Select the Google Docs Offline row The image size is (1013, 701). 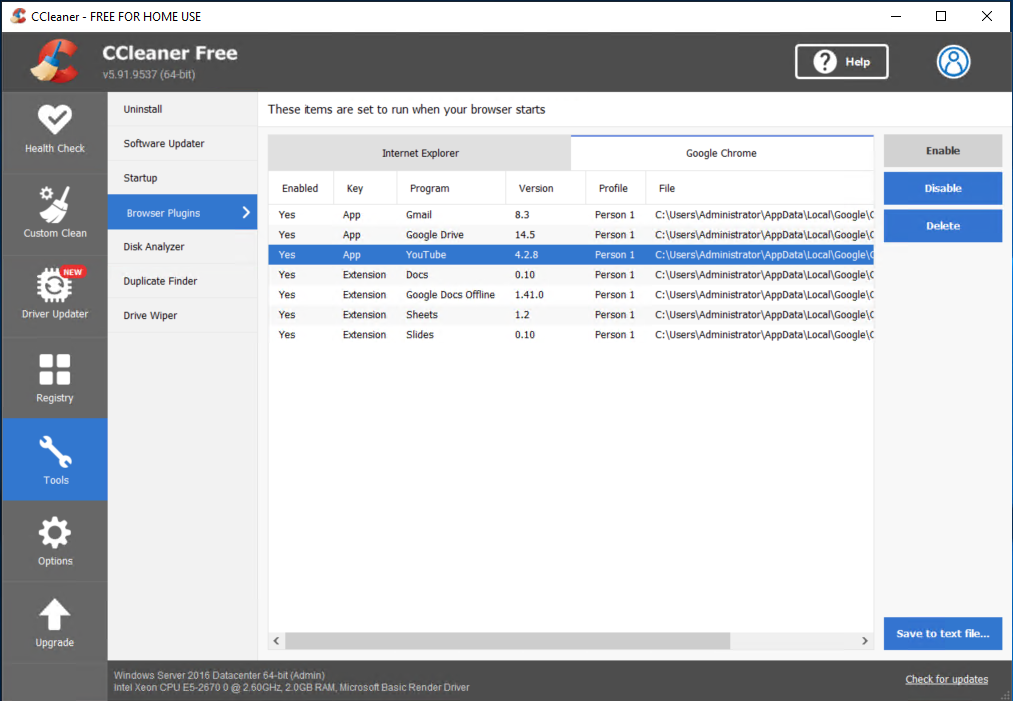point(571,295)
